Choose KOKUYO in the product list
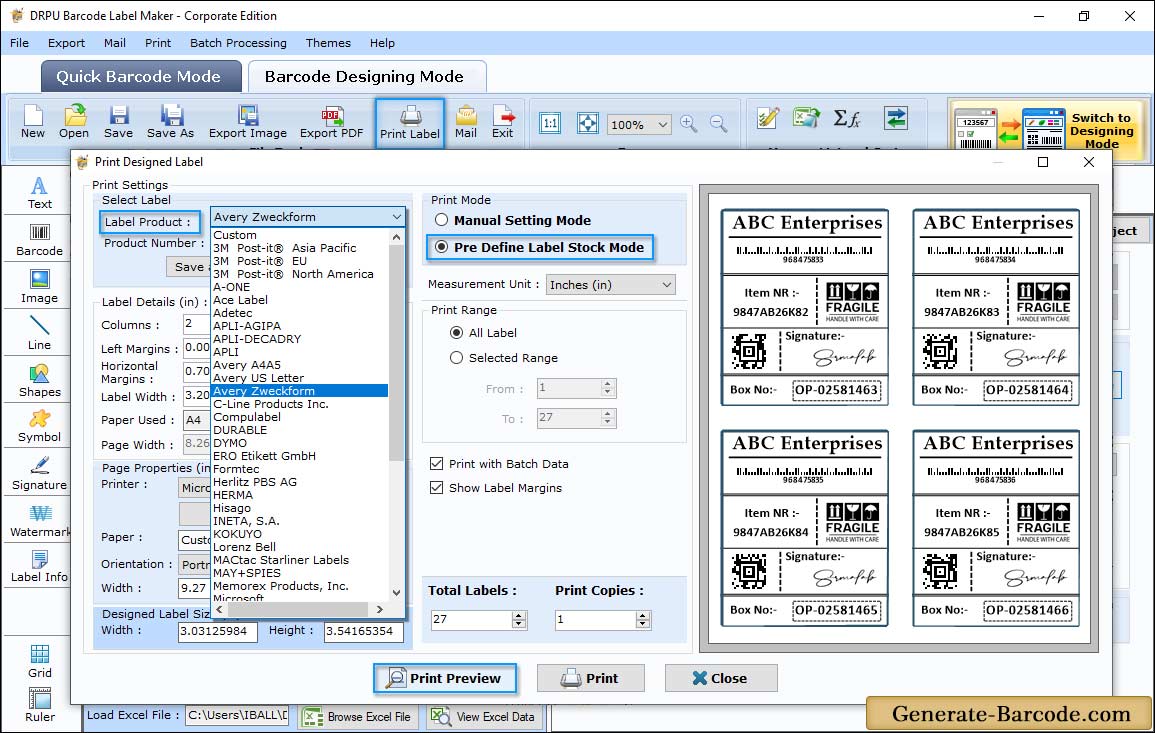1155x733 pixels. coord(237,534)
